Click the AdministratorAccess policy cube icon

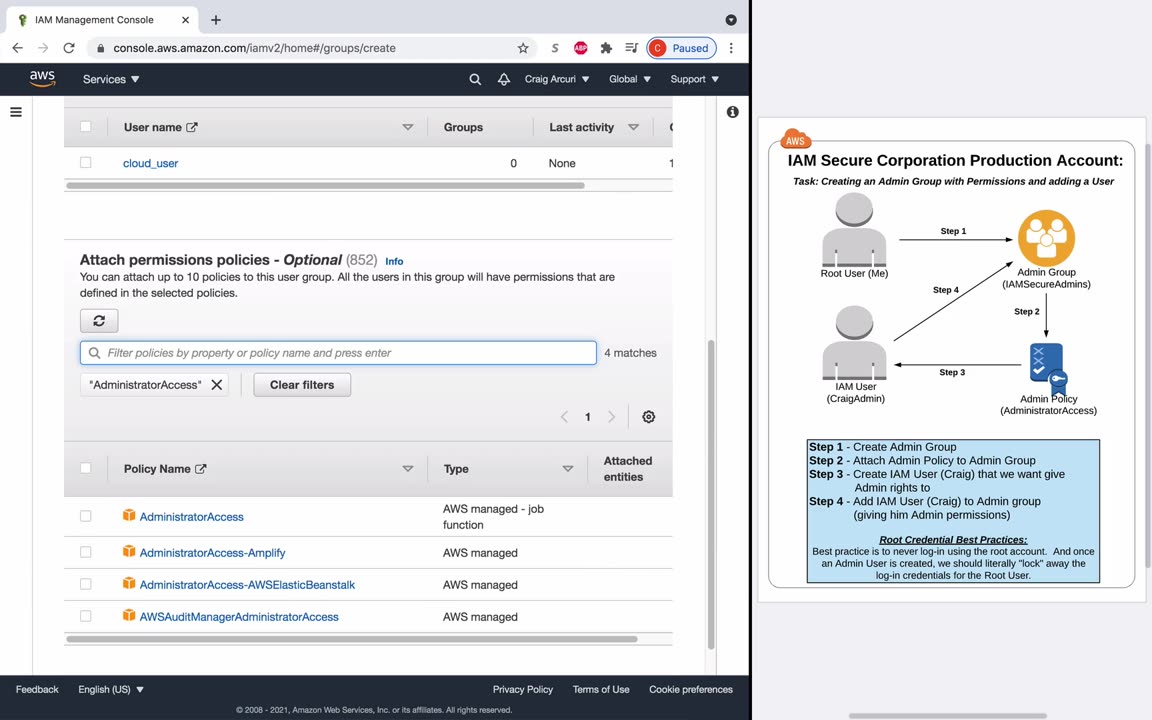click(129, 515)
